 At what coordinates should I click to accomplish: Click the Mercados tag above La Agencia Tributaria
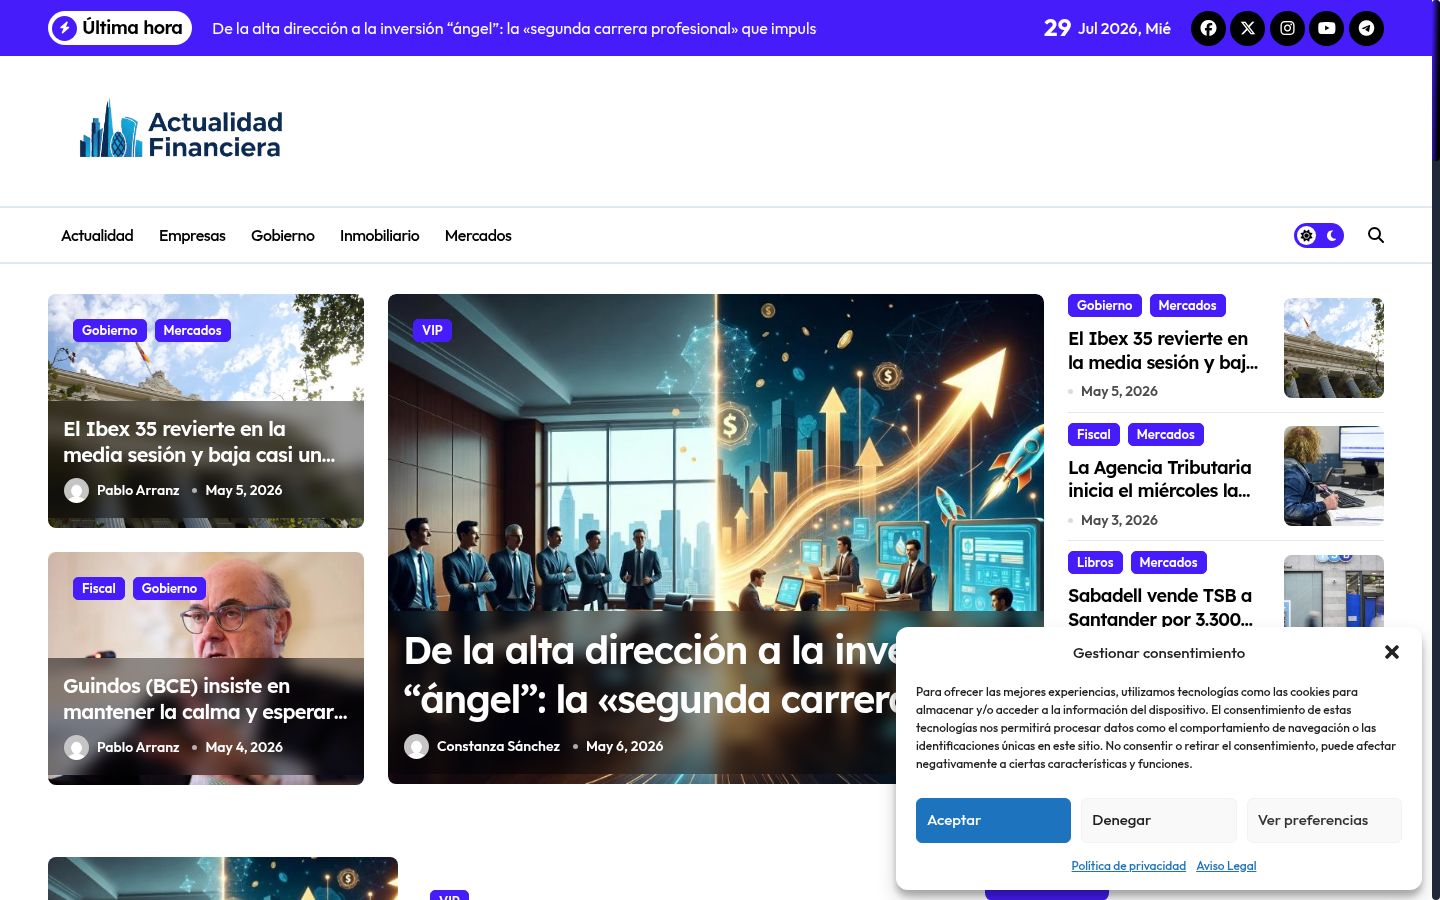[x=1166, y=434]
